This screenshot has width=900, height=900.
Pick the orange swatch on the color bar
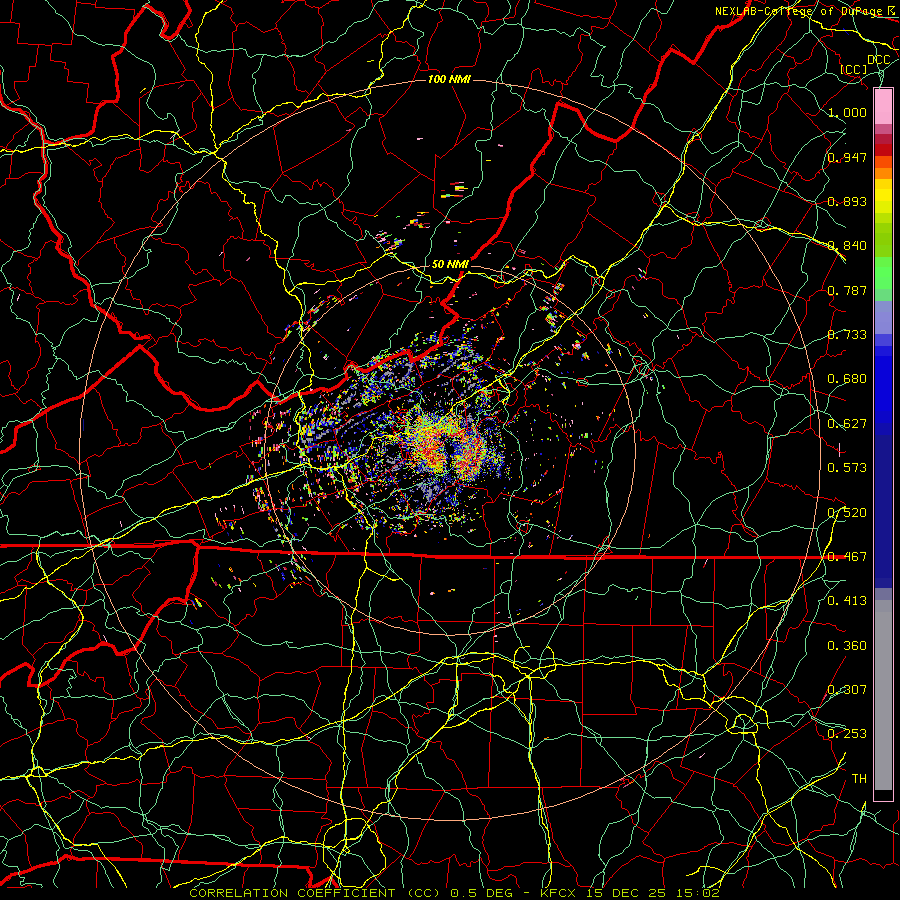pos(883,172)
